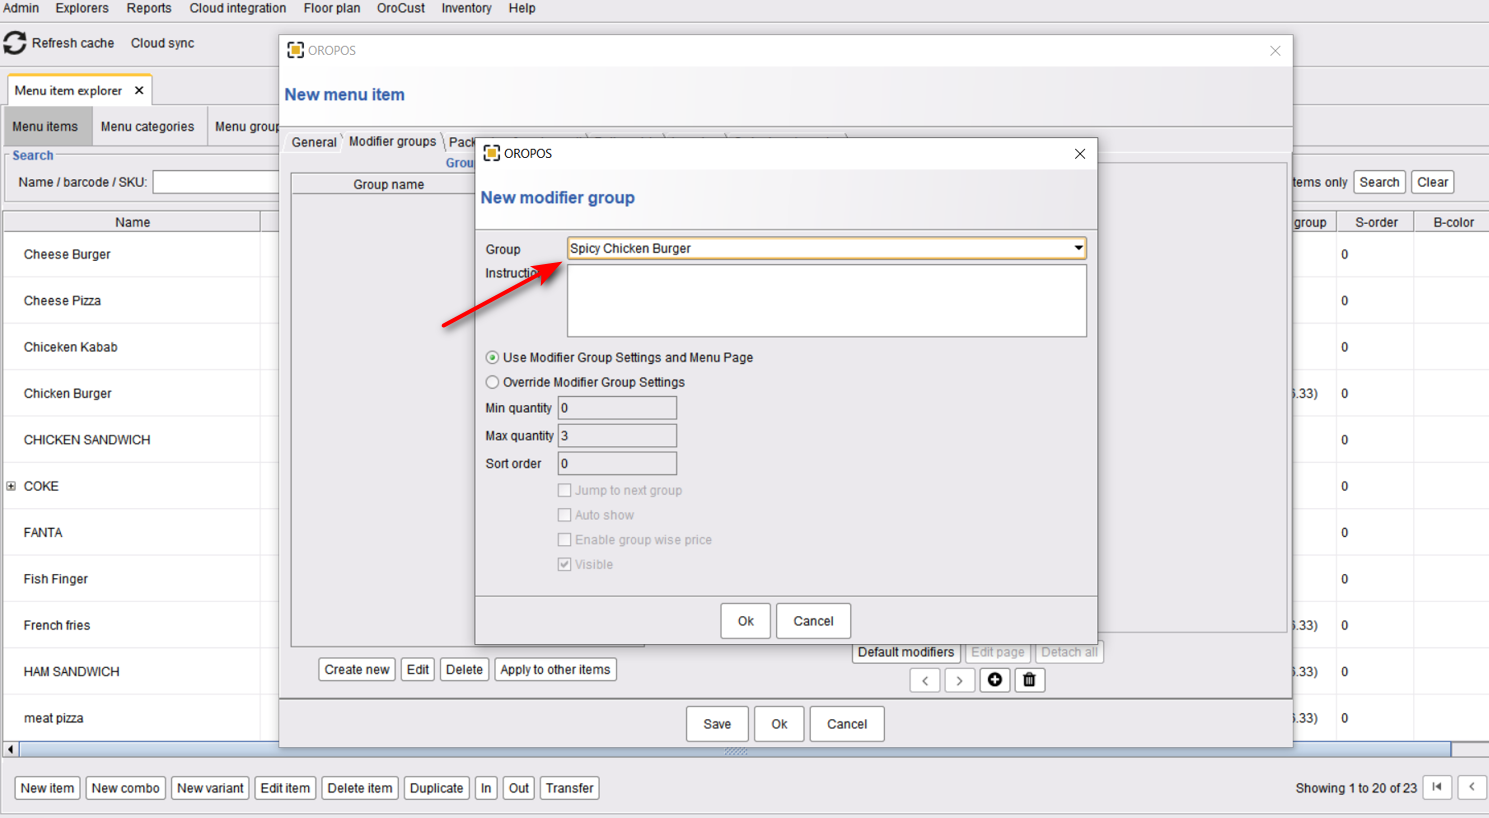Image resolution: width=1489 pixels, height=818 pixels.
Task: Click Save in New menu item window
Action: [717, 724]
